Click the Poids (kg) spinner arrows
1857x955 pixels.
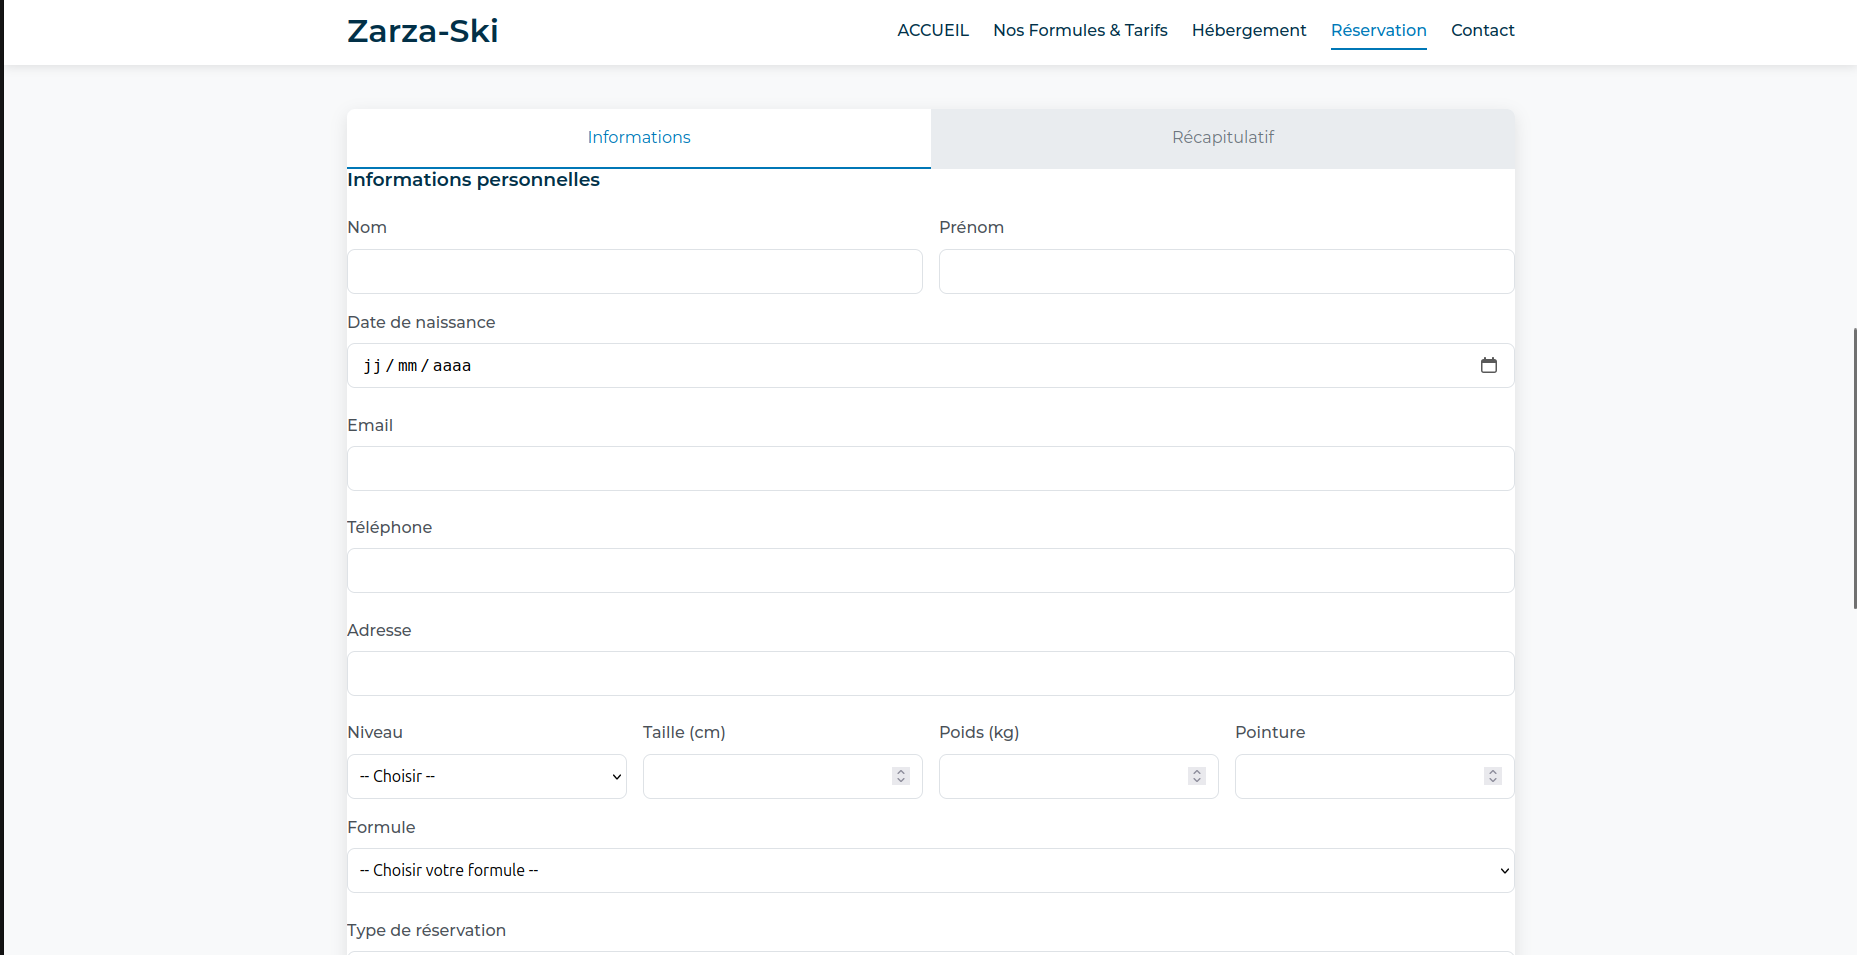coord(1196,776)
